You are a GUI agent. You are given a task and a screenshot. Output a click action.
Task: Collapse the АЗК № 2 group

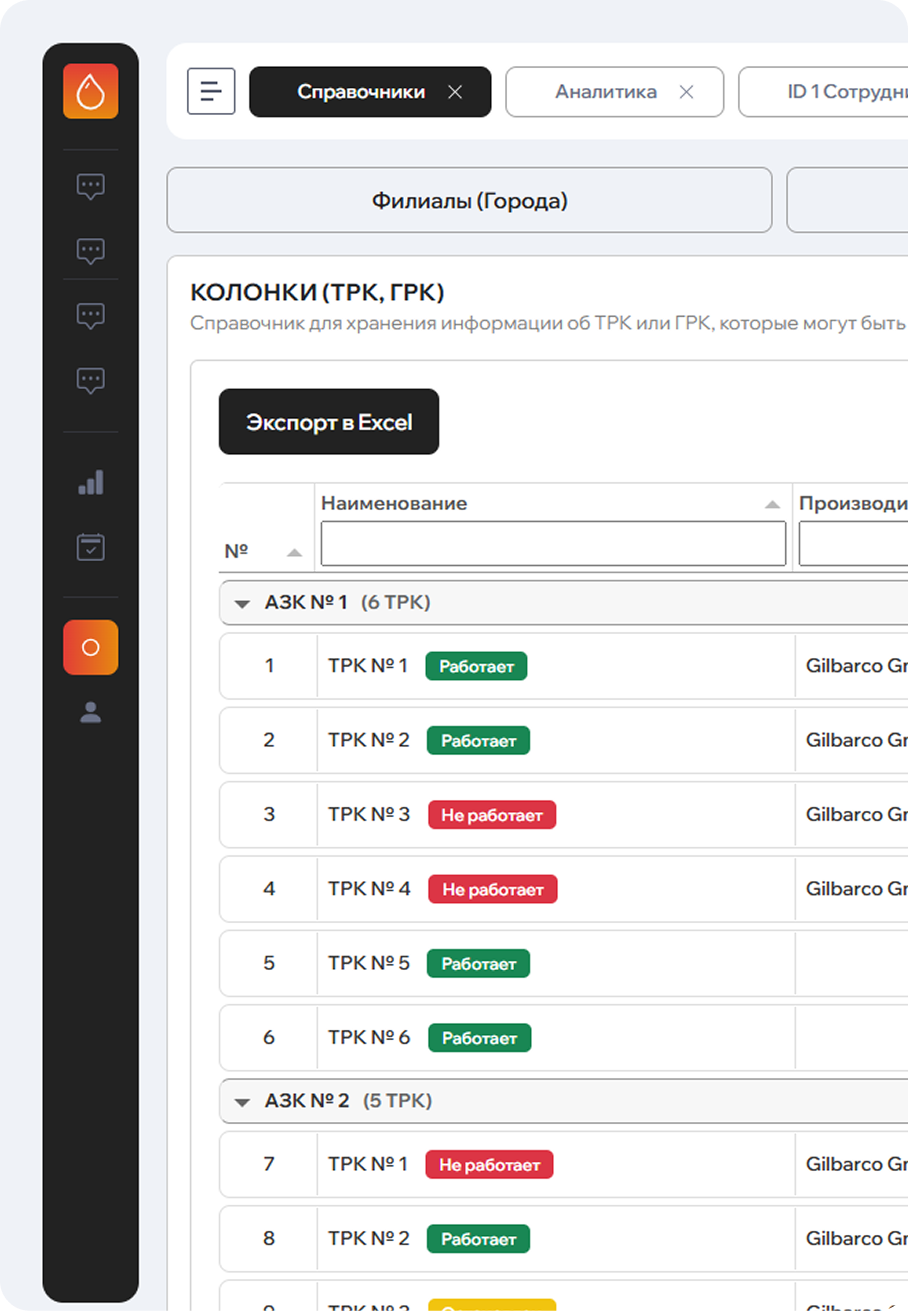(241, 1101)
